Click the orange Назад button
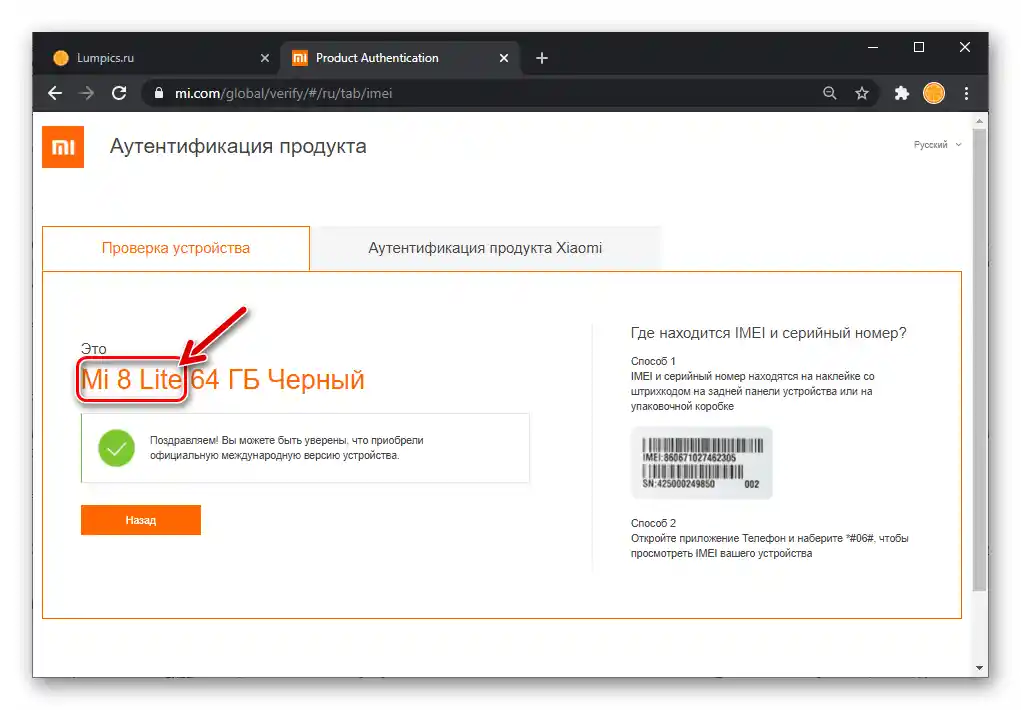The height and width of the screenshot is (710, 1021). point(141,520)
